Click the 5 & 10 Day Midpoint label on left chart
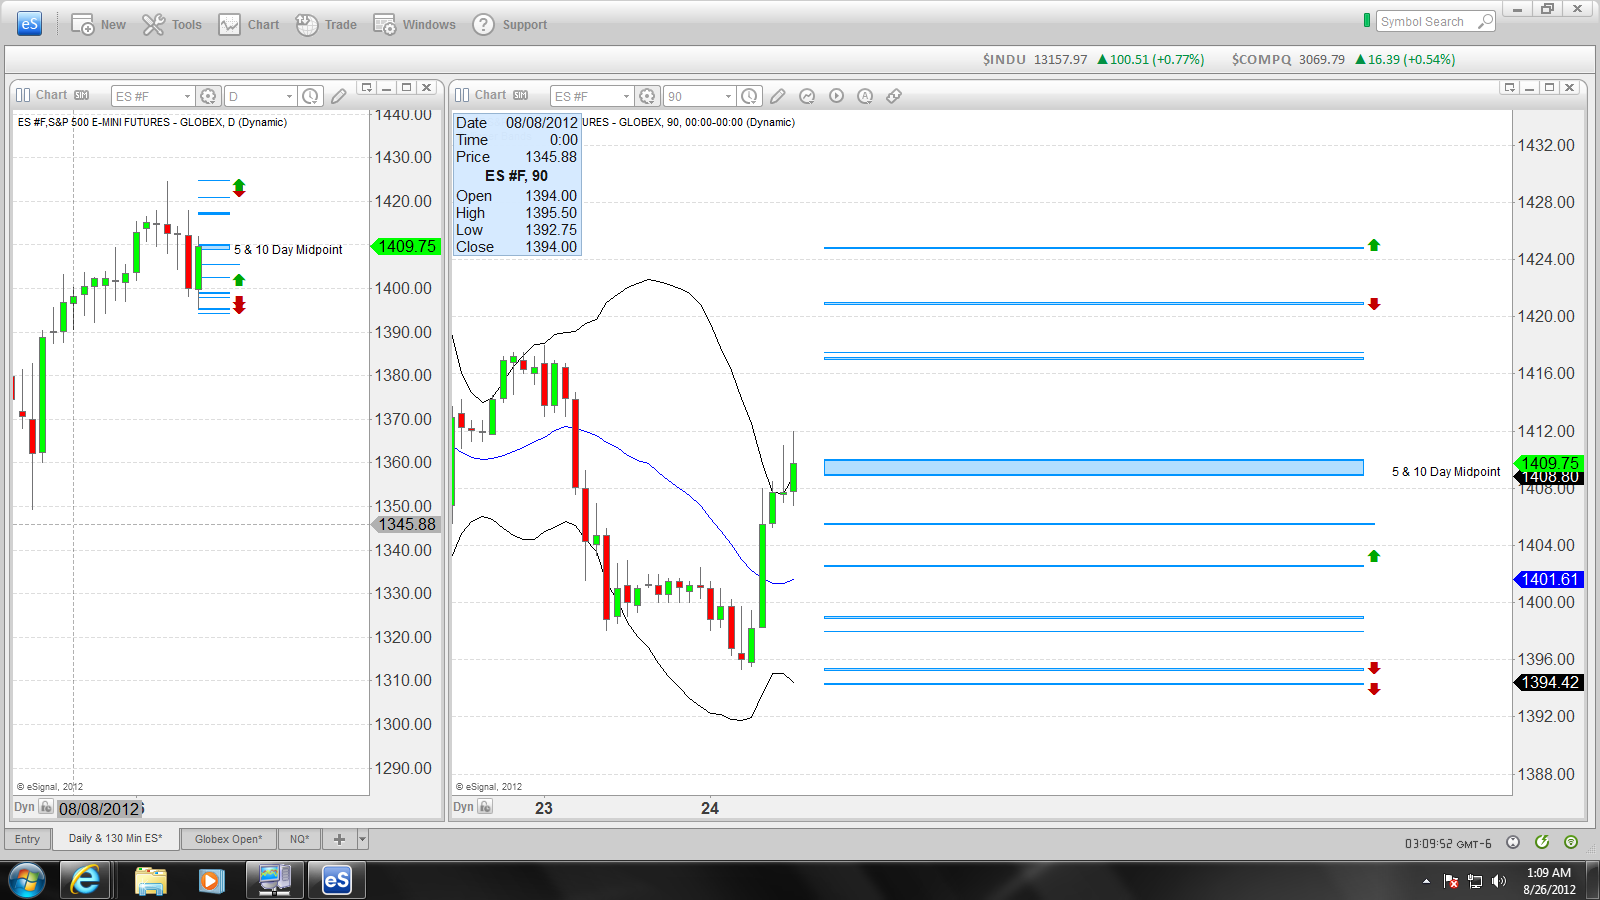Image resolution: width=1600 pixels, height=900 pixels. tap(288, 250)
